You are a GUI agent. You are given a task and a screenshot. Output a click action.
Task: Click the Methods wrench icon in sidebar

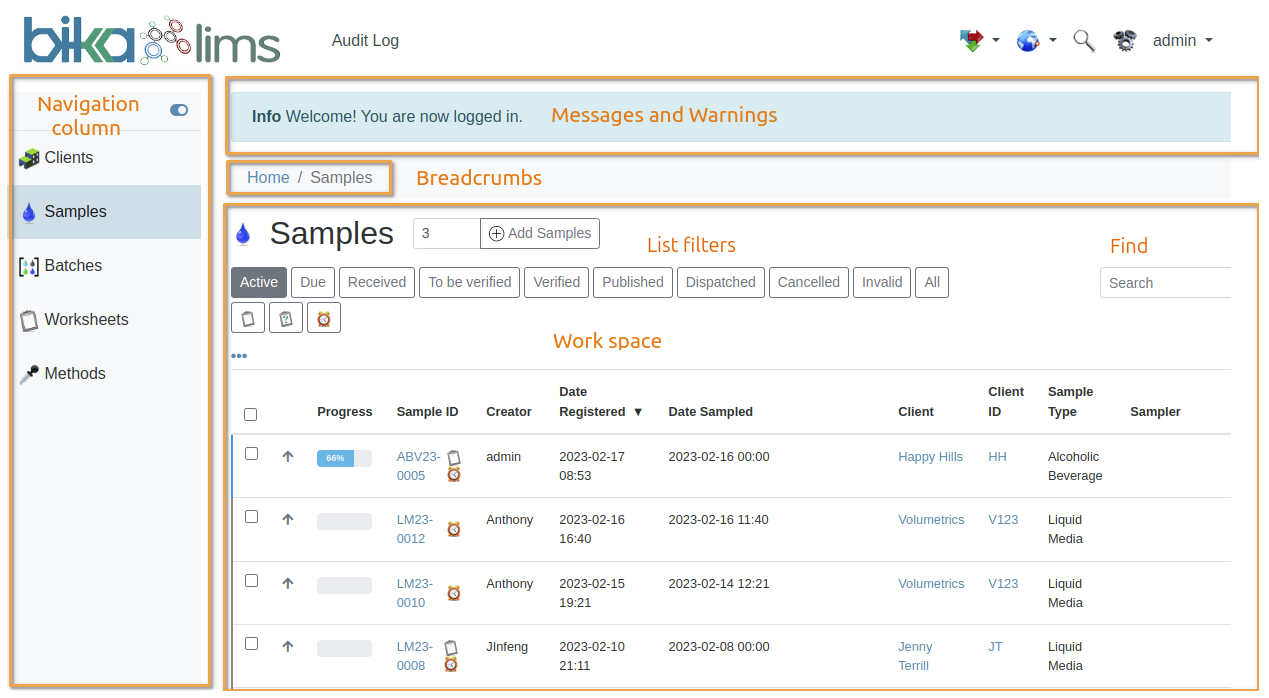click(28, 373)
